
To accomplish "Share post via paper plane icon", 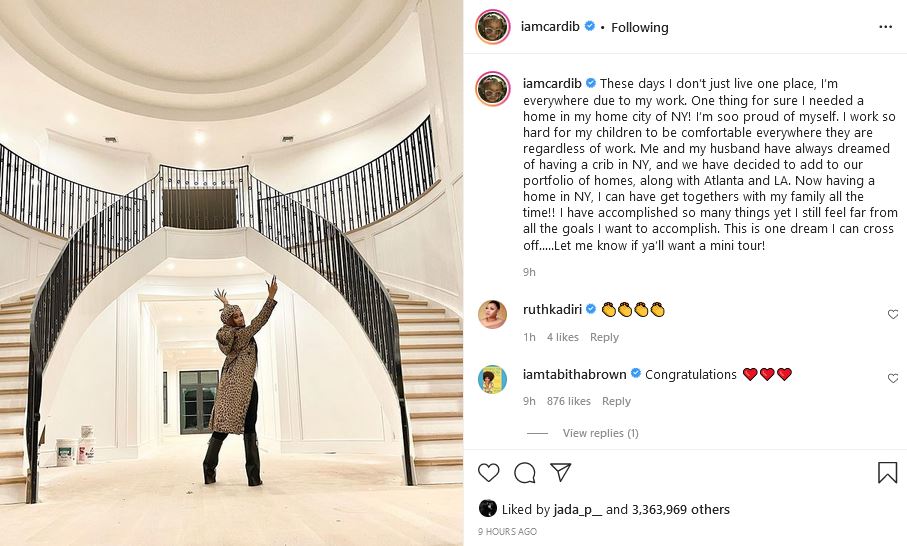I will tap(561, 473).
